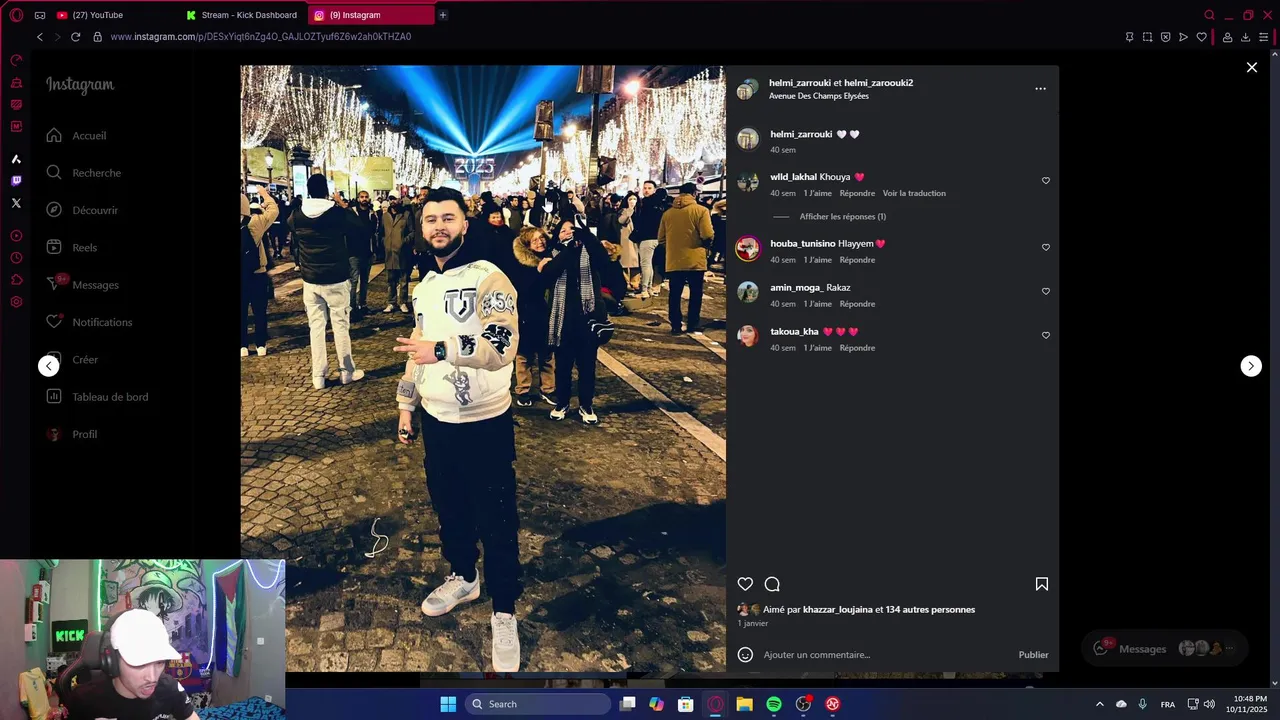This screenshot has width=1280, height=720.
Task: Click Publier to post comment
Action: pos(1033,655)
